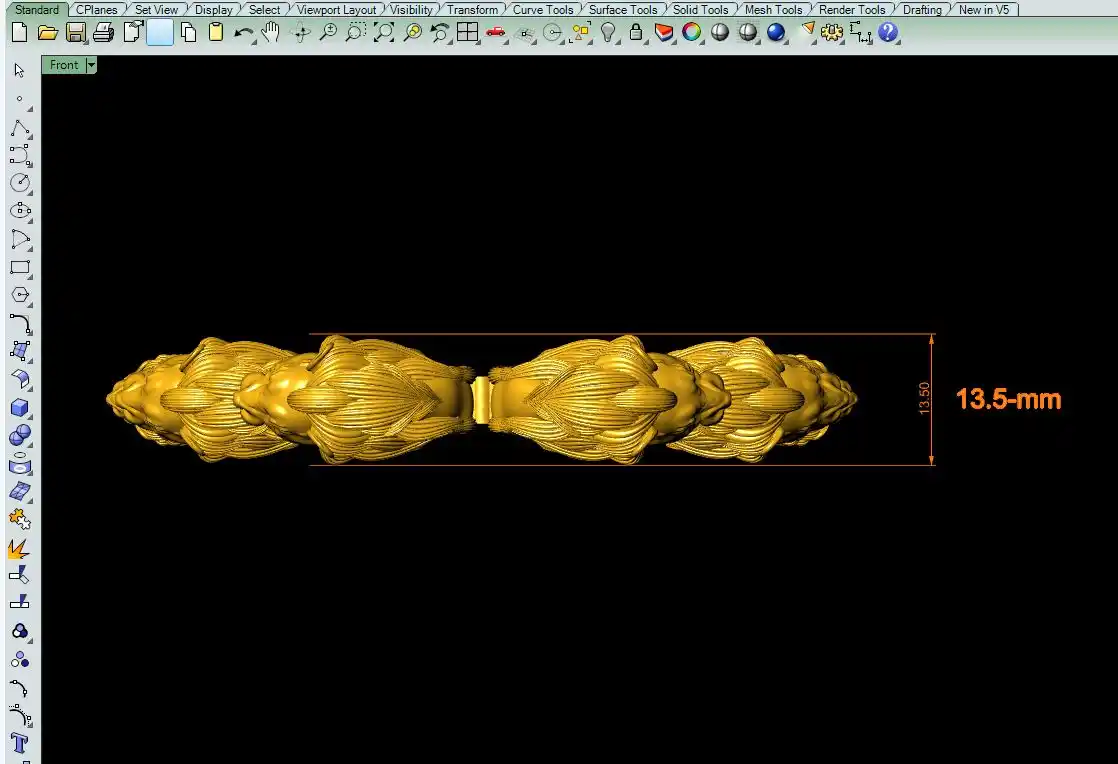The image size is (1118, 764).
Task: Select the Pan hand tool
Action: coord(271,33)
